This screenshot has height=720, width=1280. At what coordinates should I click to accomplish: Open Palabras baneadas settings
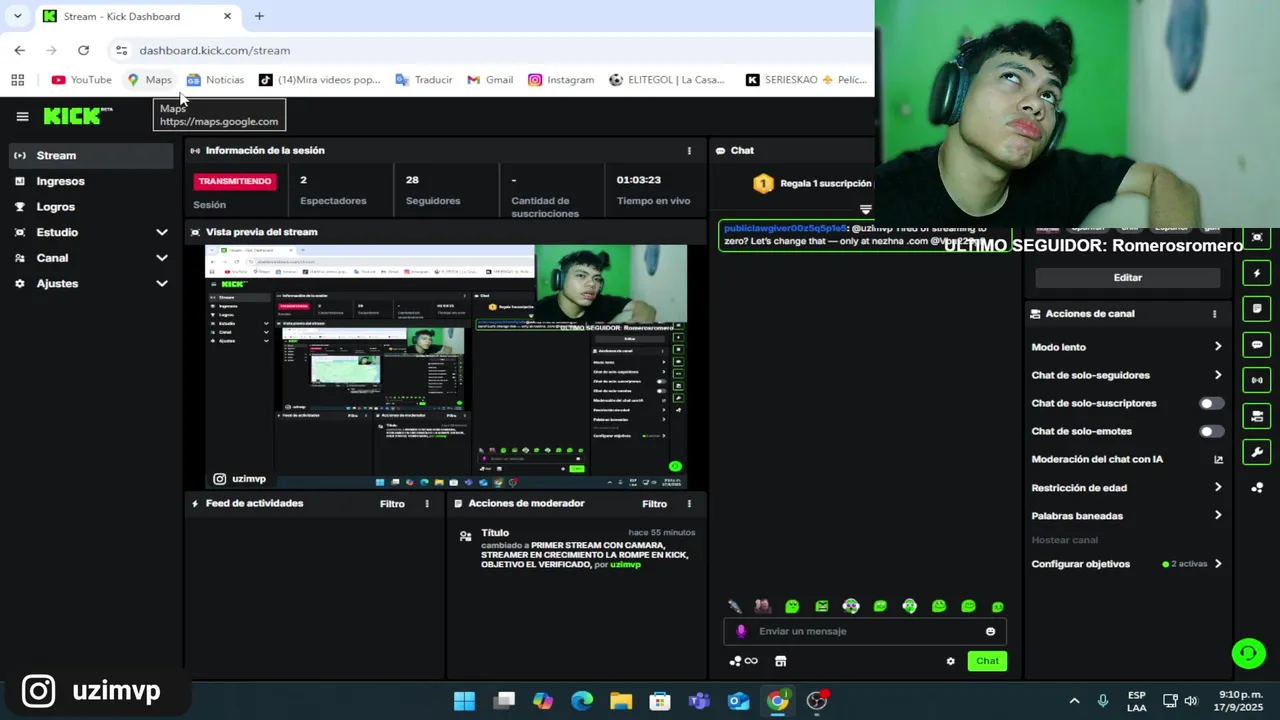(1127, 516)
